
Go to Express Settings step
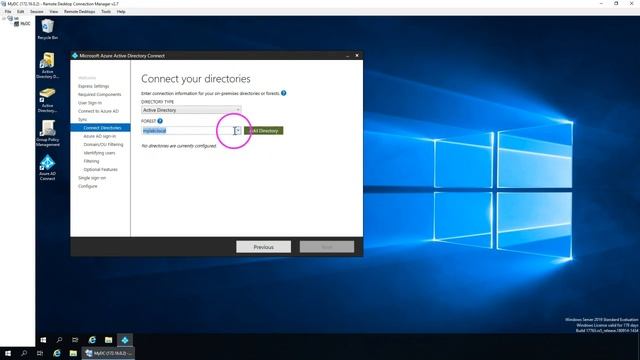pos(93,86)
